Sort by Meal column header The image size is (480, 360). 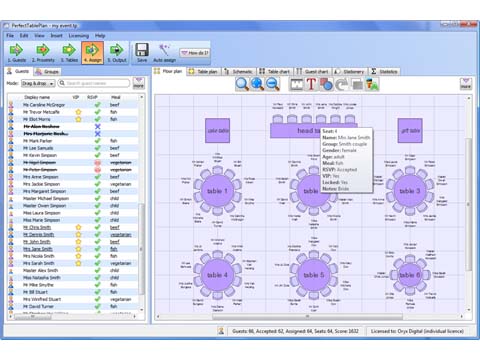pos(116,97)
